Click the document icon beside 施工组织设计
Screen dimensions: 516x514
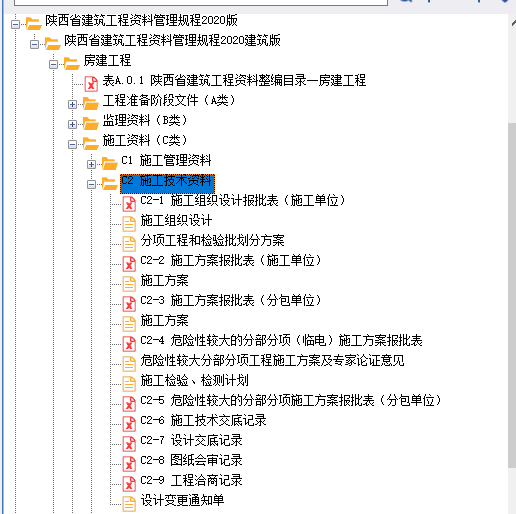(129, 224)
